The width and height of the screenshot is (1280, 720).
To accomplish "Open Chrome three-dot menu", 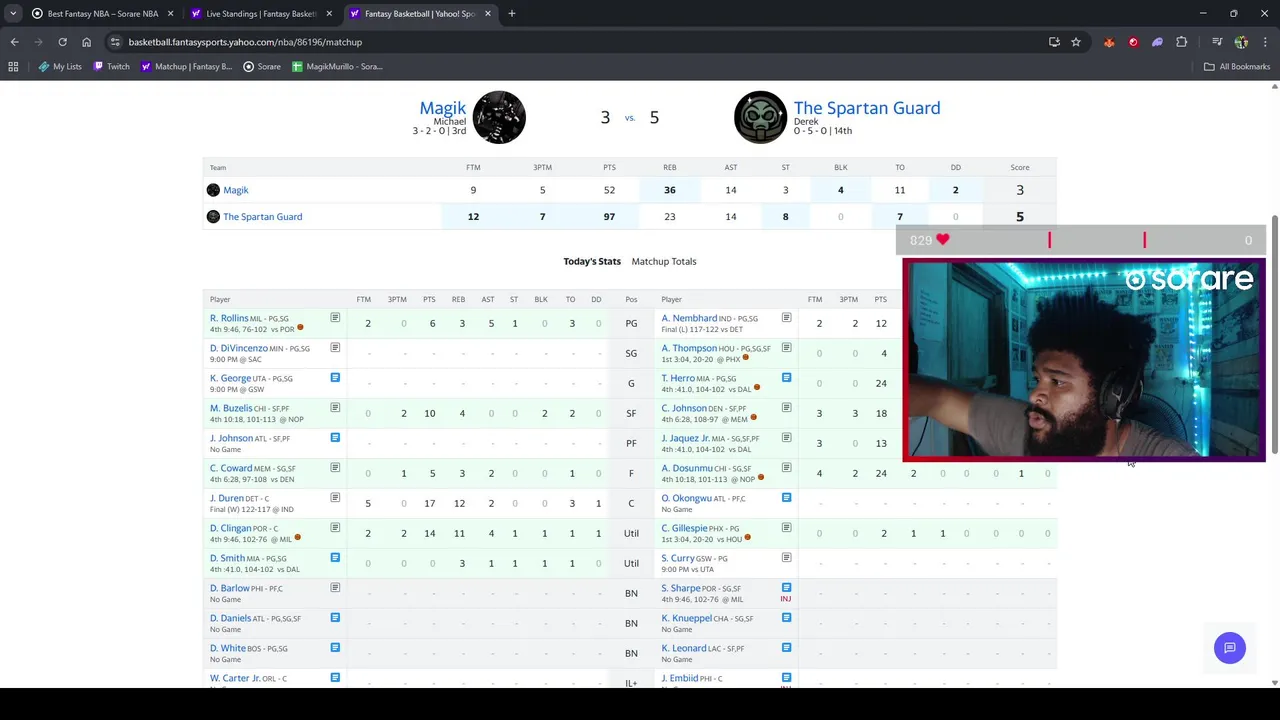I will (x=1264, y=42).
